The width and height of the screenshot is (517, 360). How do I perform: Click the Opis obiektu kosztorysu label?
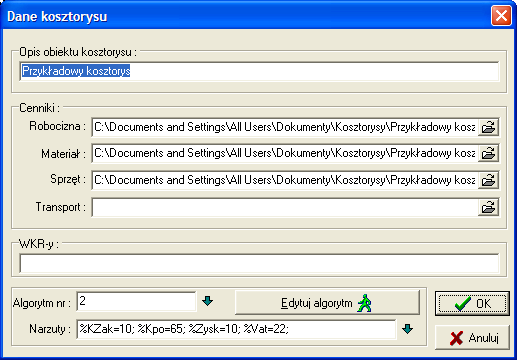pos(78,52)
